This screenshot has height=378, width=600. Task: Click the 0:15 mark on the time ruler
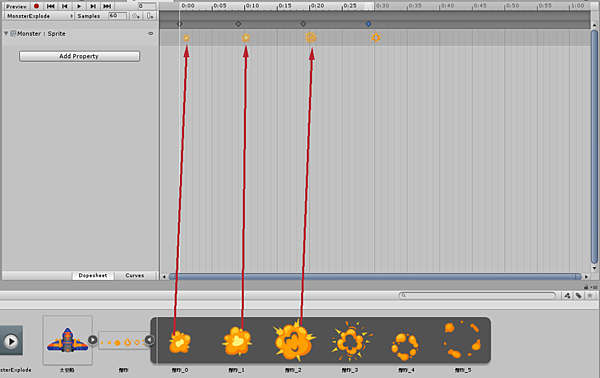pos(285,6)
